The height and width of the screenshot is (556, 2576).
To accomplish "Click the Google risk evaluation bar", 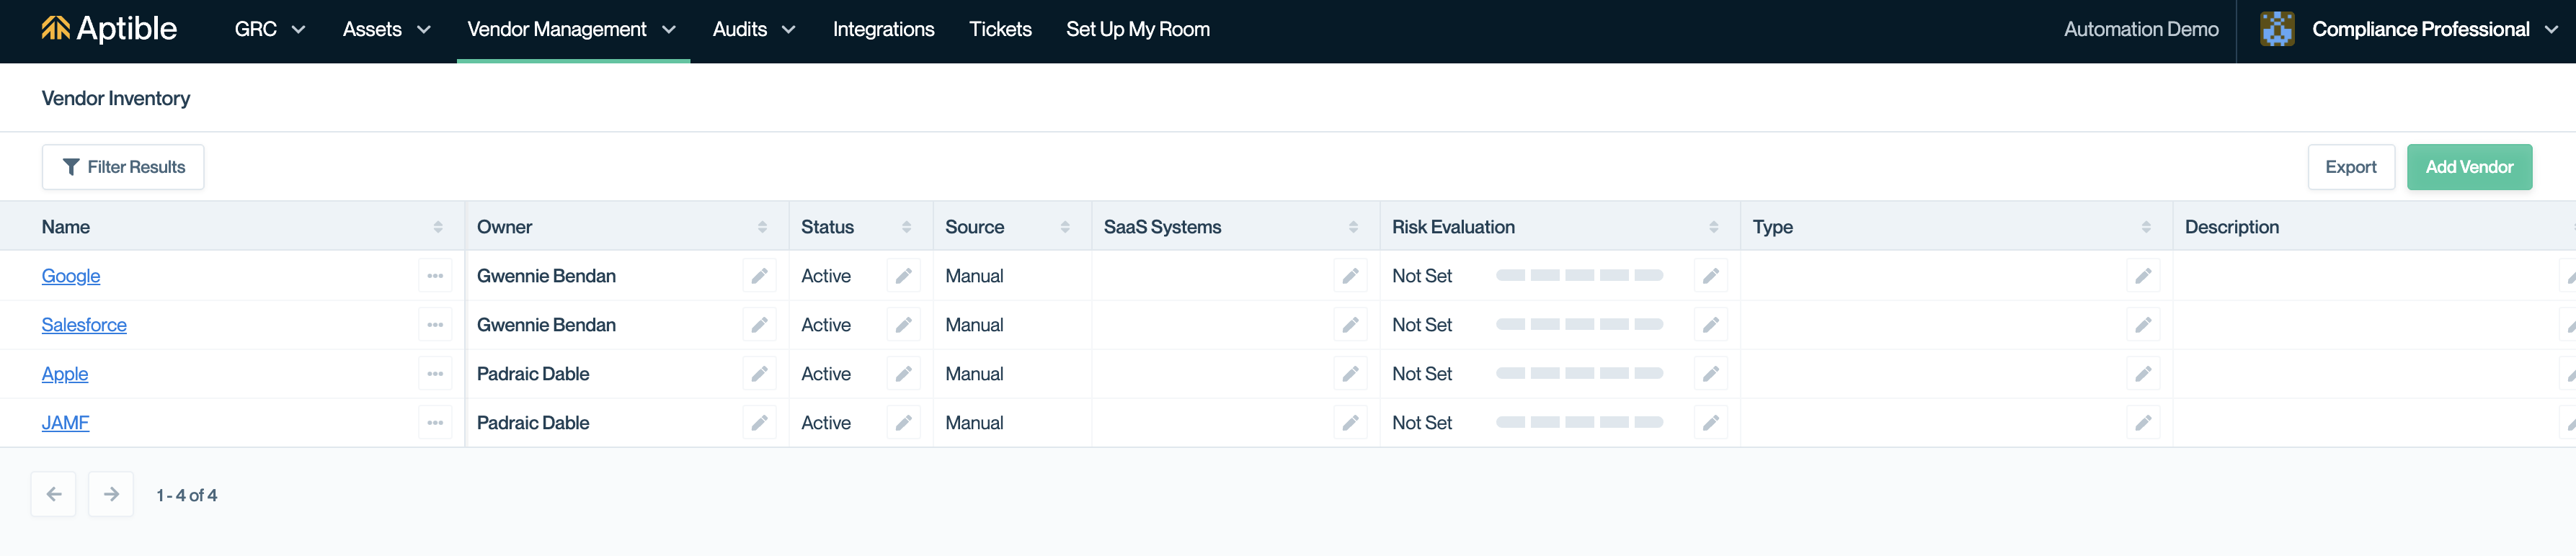I will click(1579, 275).
